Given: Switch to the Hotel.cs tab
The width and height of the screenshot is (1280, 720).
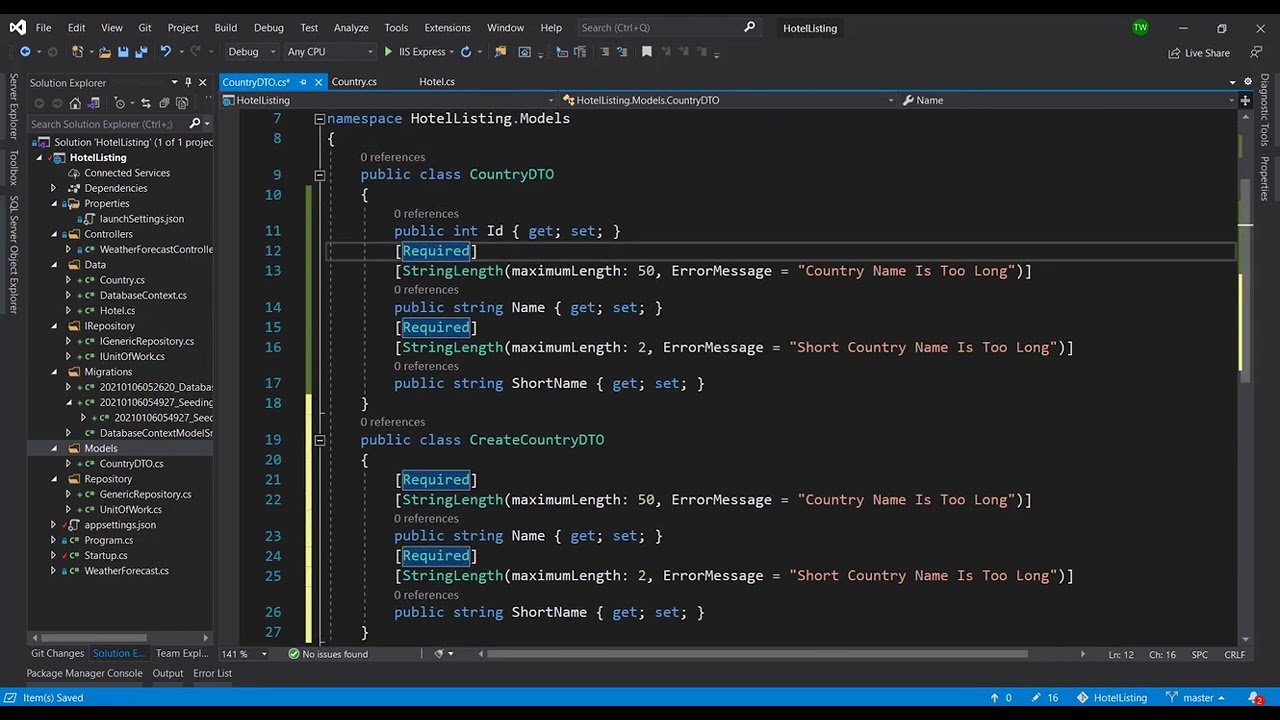Looking at the screenshot, I should tap(437, 82).
